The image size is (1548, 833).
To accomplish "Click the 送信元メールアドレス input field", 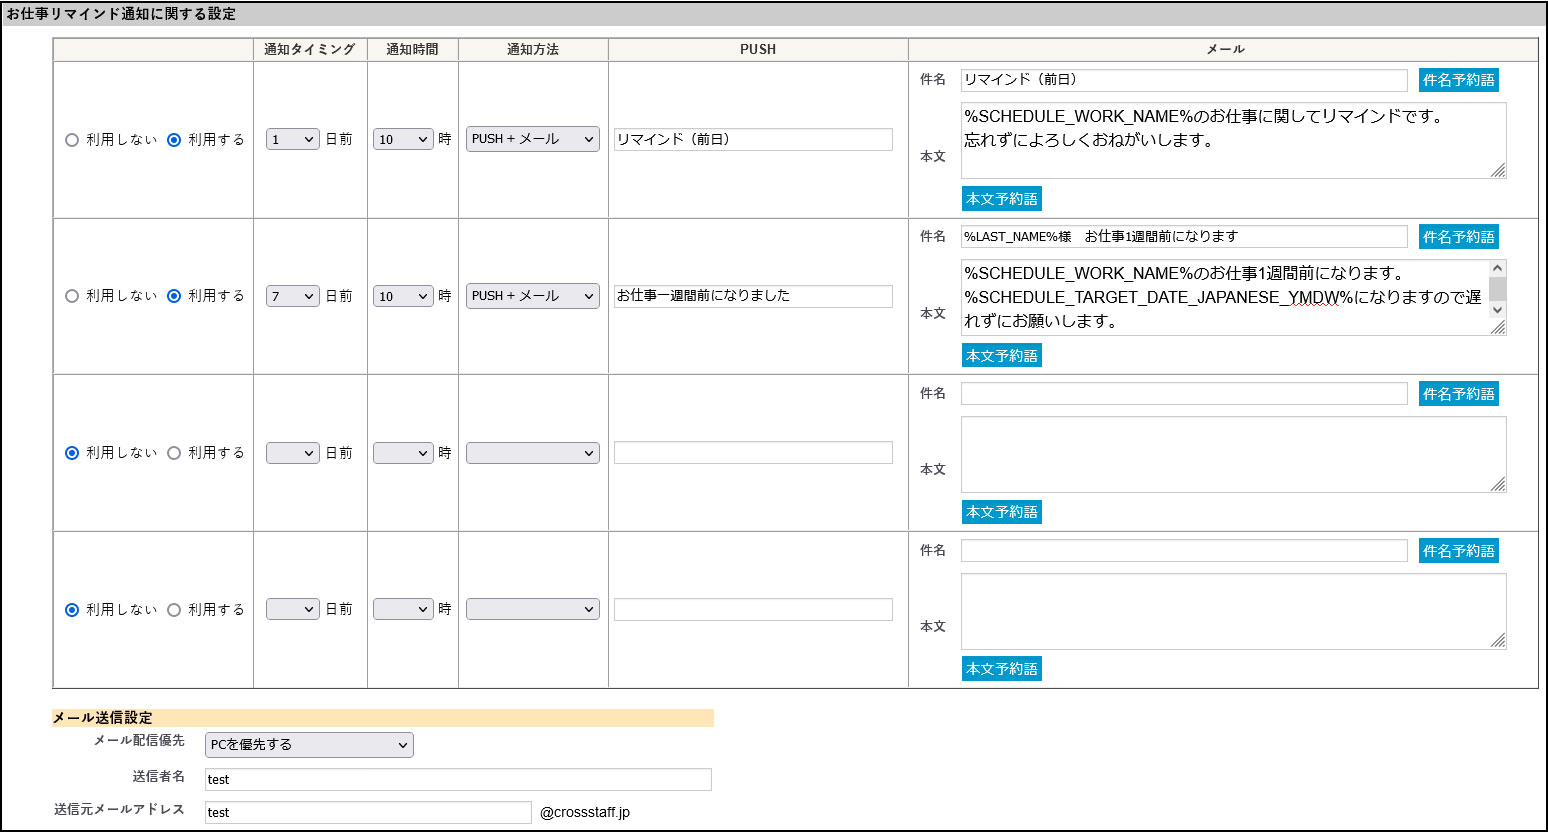I will click(368, 813).
